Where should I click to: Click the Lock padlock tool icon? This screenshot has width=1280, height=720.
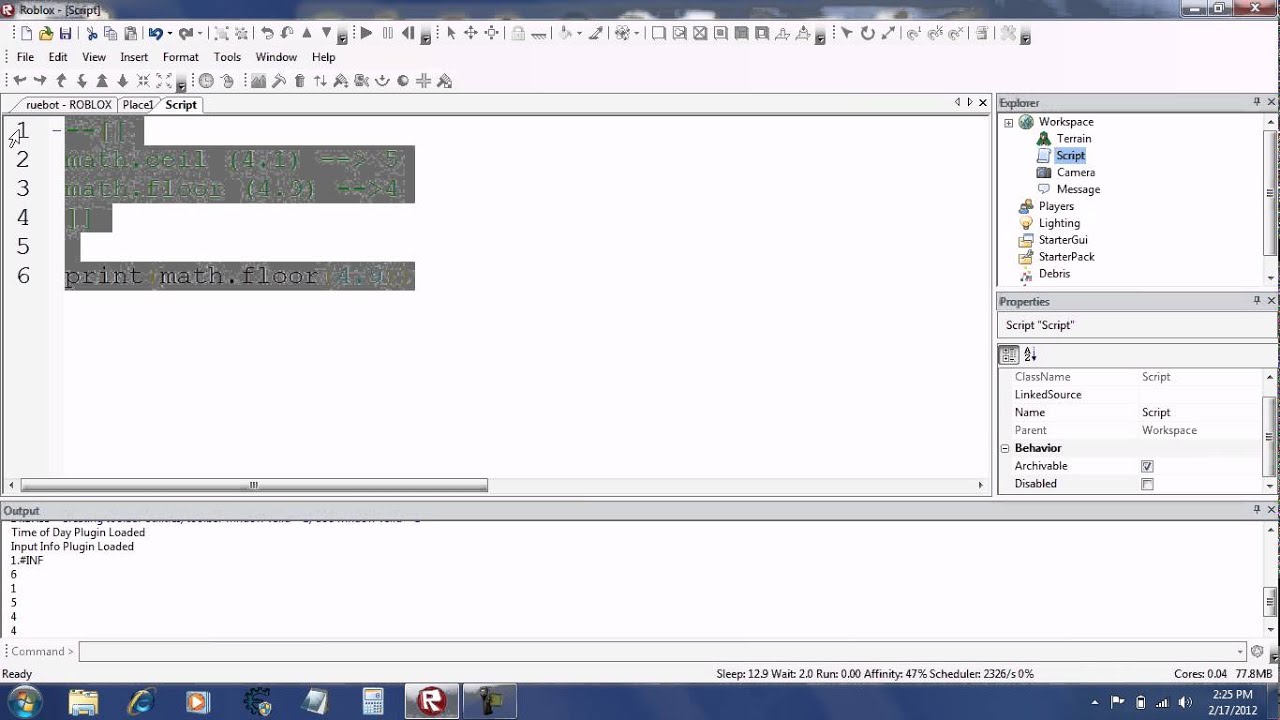[518, 33]
